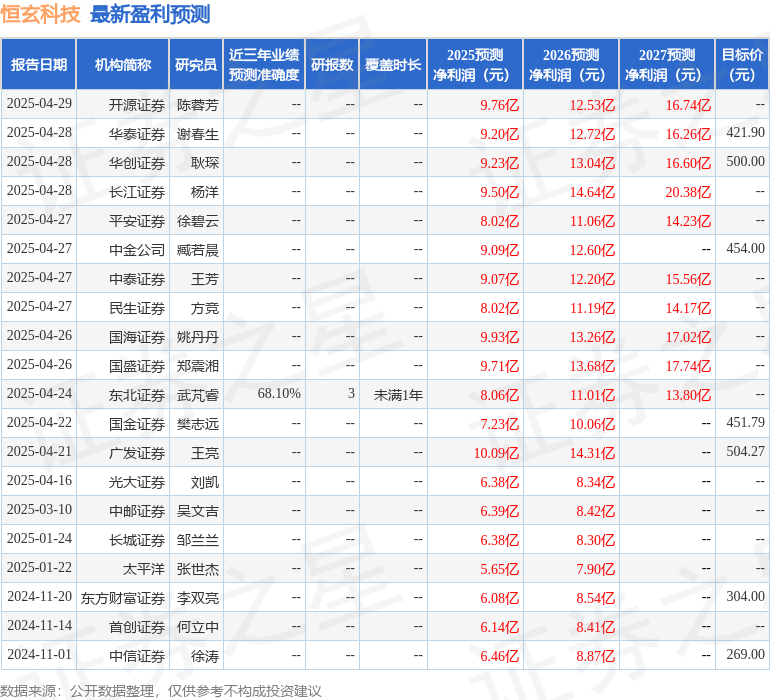Click the 451.79 target price
The width and height of the screenshot is (770, 700).
click(745, 422)
